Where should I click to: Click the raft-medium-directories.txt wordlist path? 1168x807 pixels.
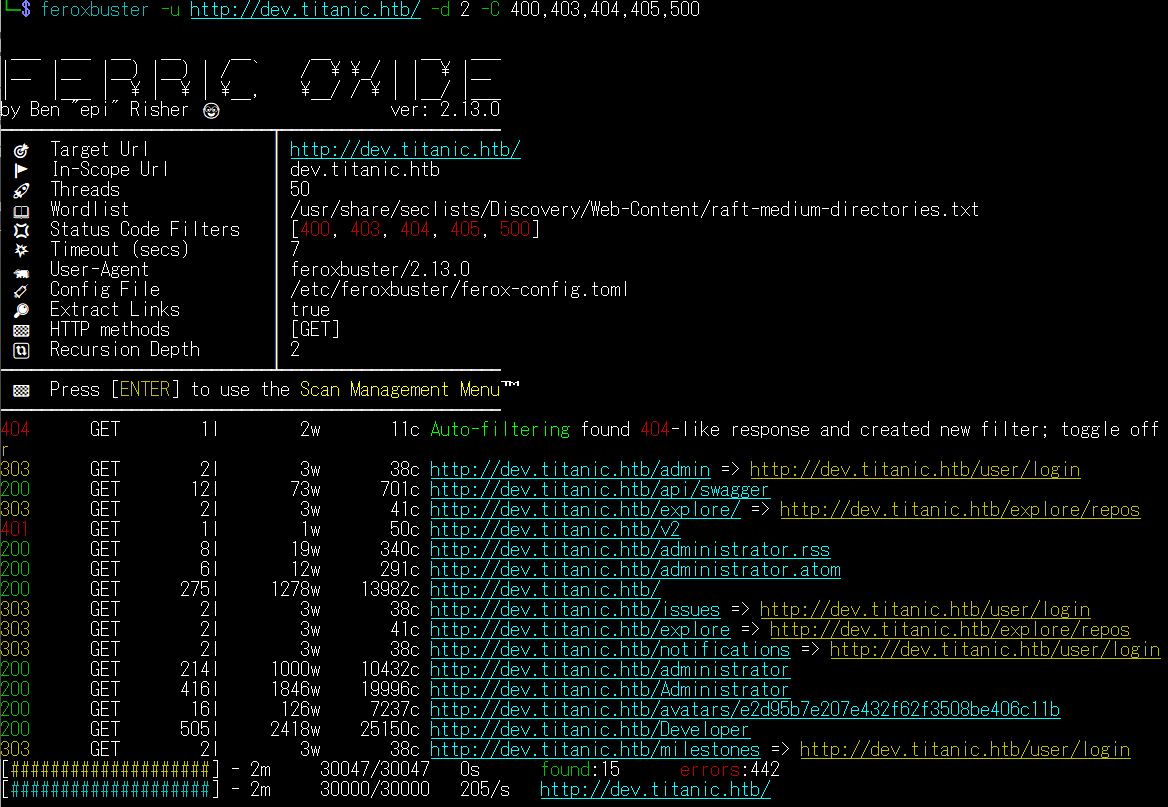tap(634, 210)
